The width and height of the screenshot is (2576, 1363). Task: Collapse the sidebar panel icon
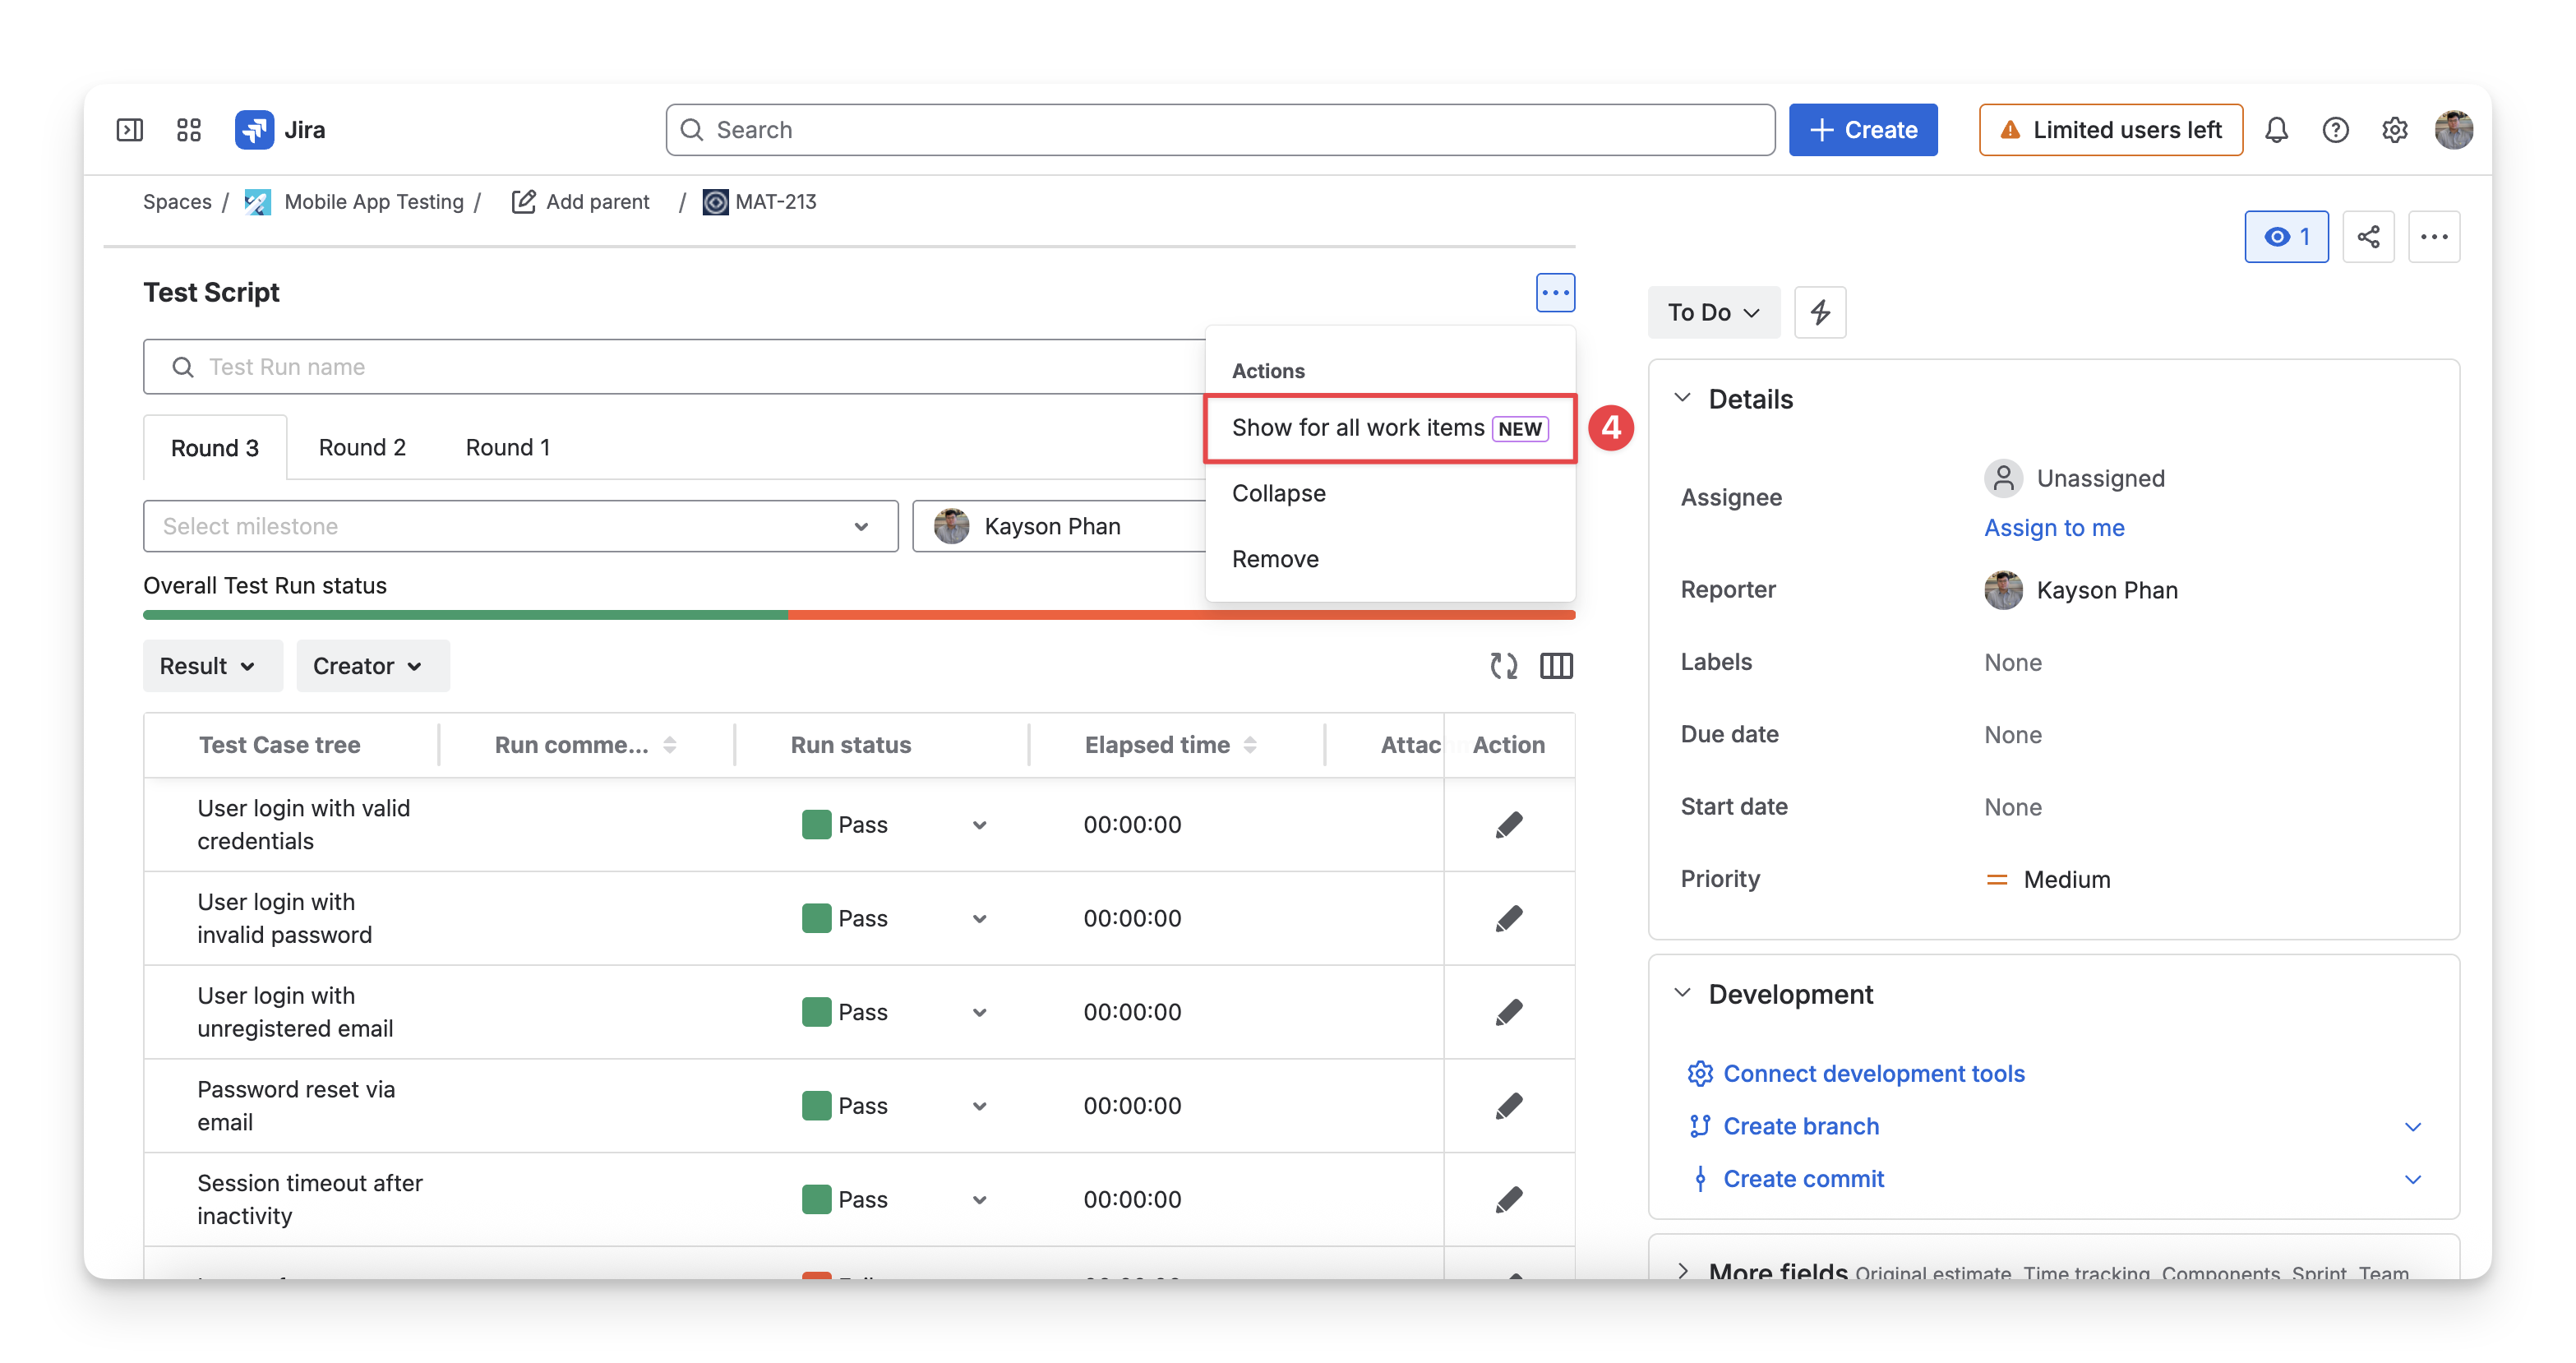pyautogui.click(x=130, y=130)
